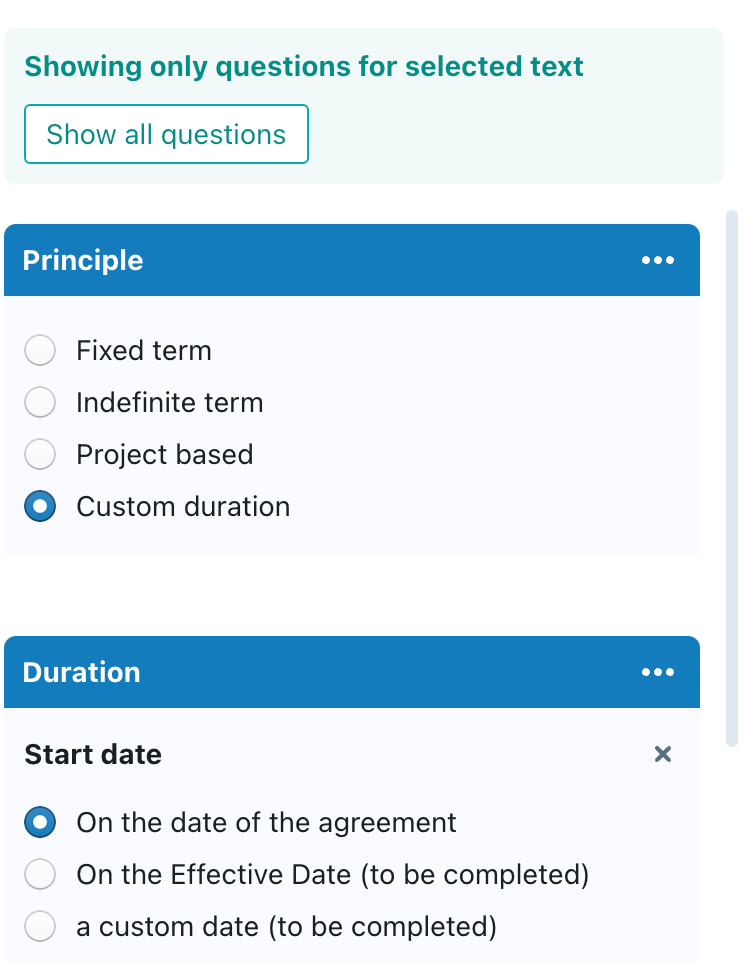748x962 pixels.
Task: Select the 'On the date of the agreement' radio button
Action: click(x=40, y=823)
